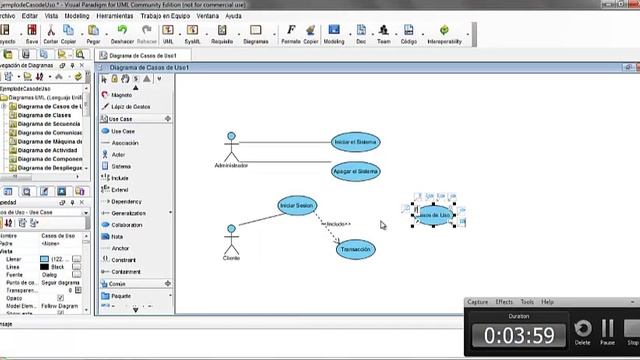Open the Vista menu
640x360 pixels.
point(51,16)
